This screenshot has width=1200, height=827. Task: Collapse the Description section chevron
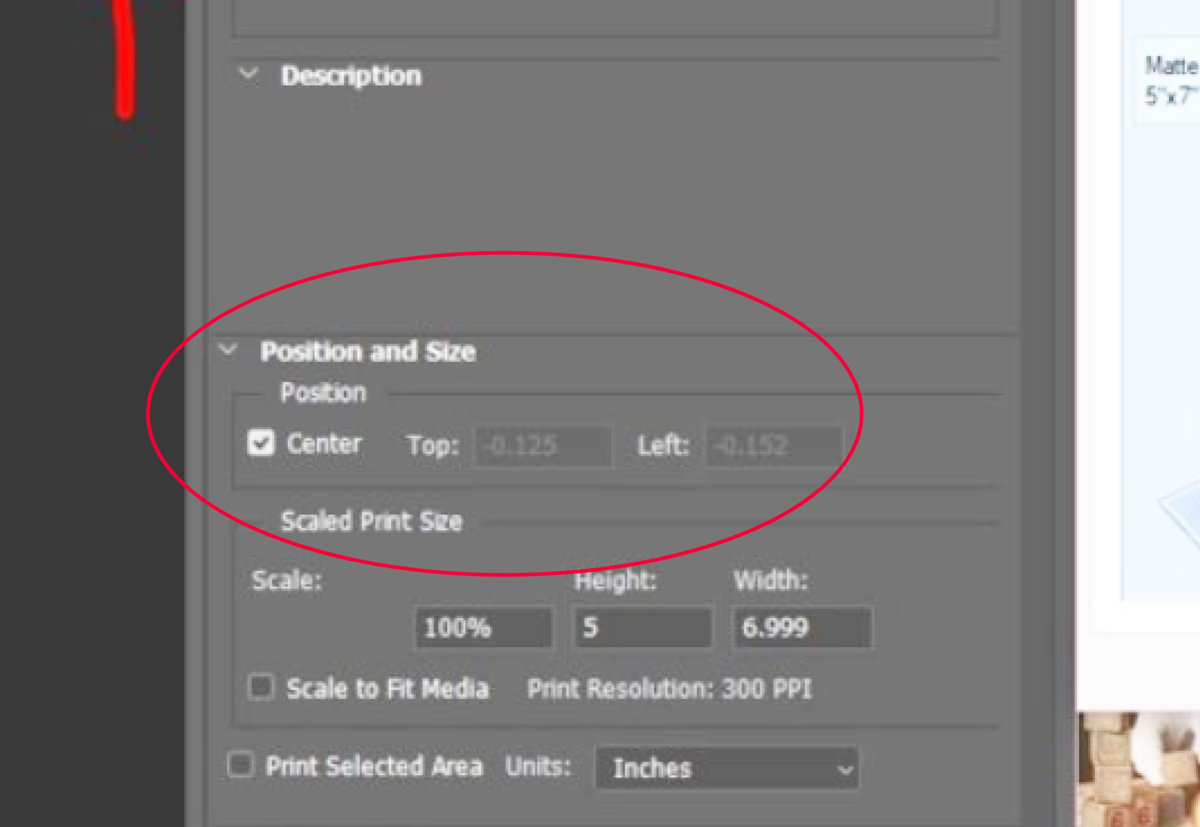pyautogui.click(x=249, y=75)
